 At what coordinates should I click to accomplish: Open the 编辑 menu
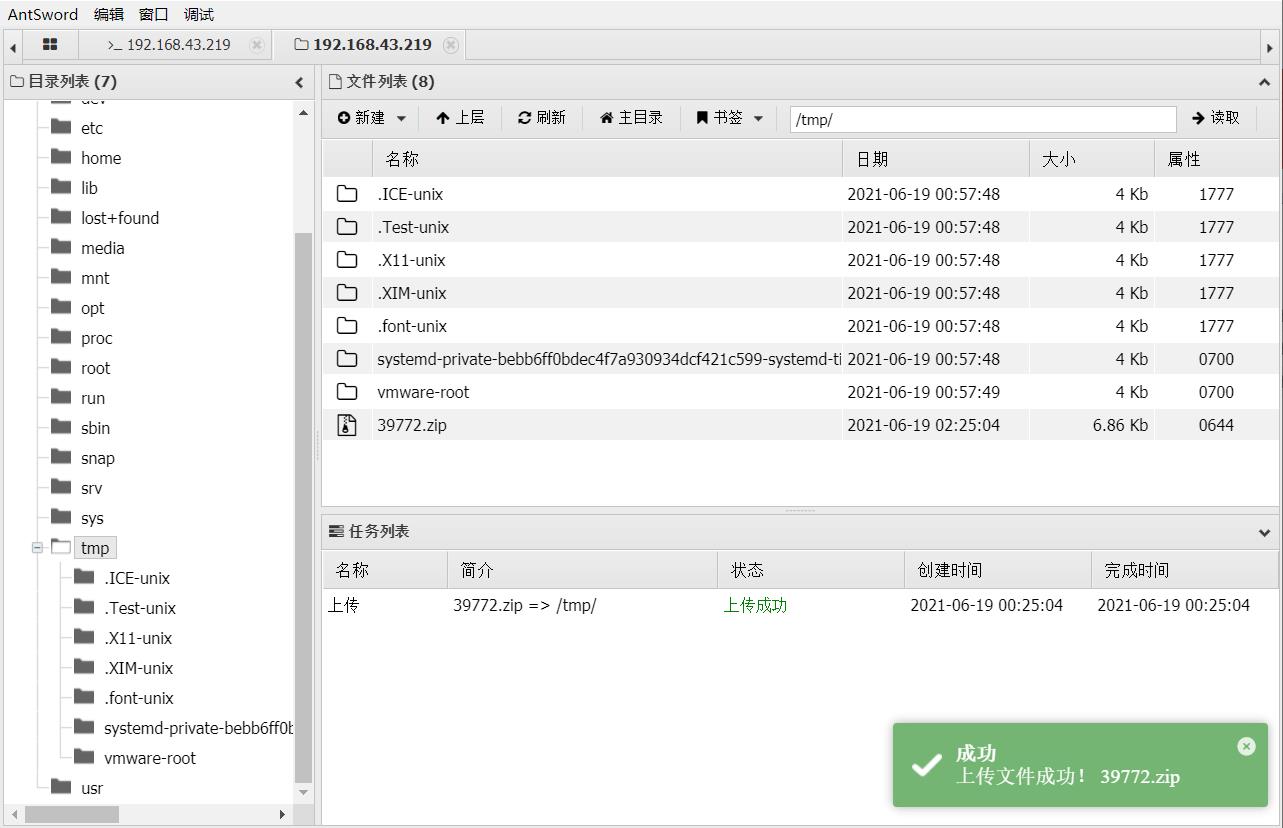(x=108, y=14)
